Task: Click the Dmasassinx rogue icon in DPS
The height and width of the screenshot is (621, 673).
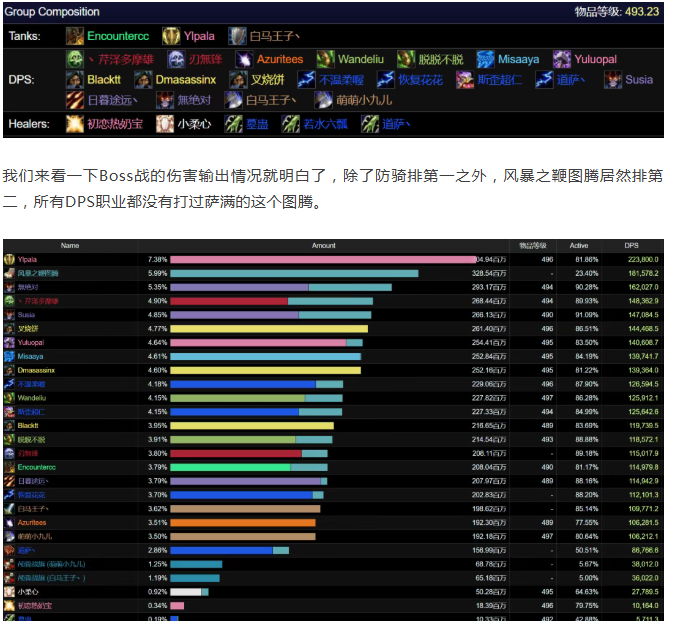Action: tap(143, 79)
